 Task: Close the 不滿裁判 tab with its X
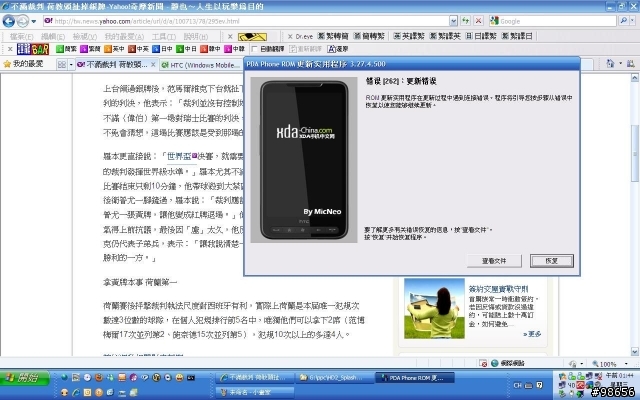[153, 64]
